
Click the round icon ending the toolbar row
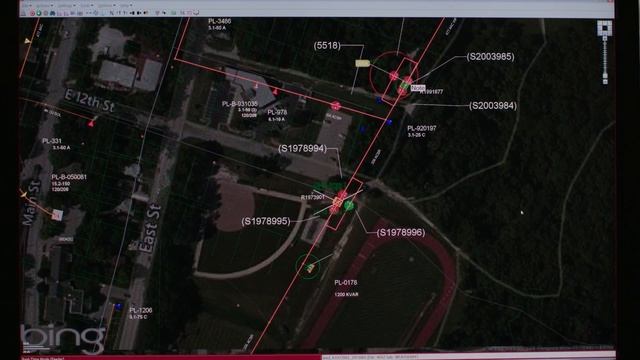(196, 13)
